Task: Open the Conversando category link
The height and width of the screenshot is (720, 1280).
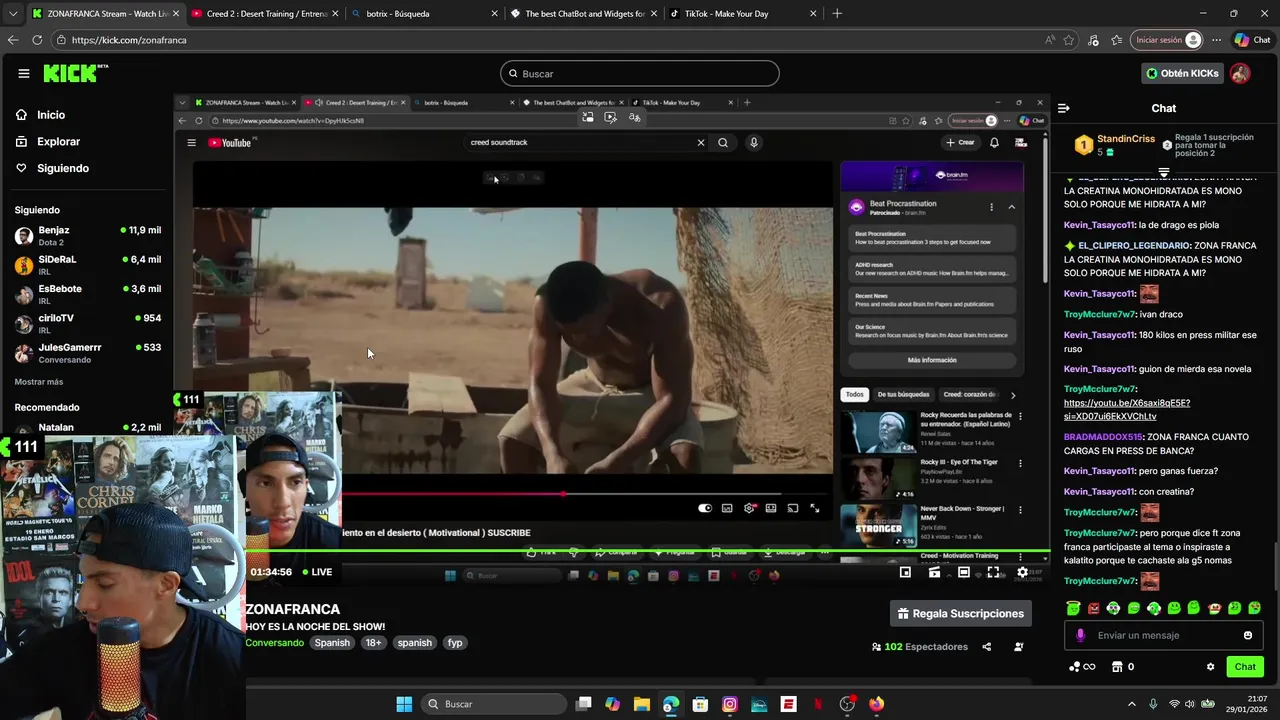Action: coord(274,643)
